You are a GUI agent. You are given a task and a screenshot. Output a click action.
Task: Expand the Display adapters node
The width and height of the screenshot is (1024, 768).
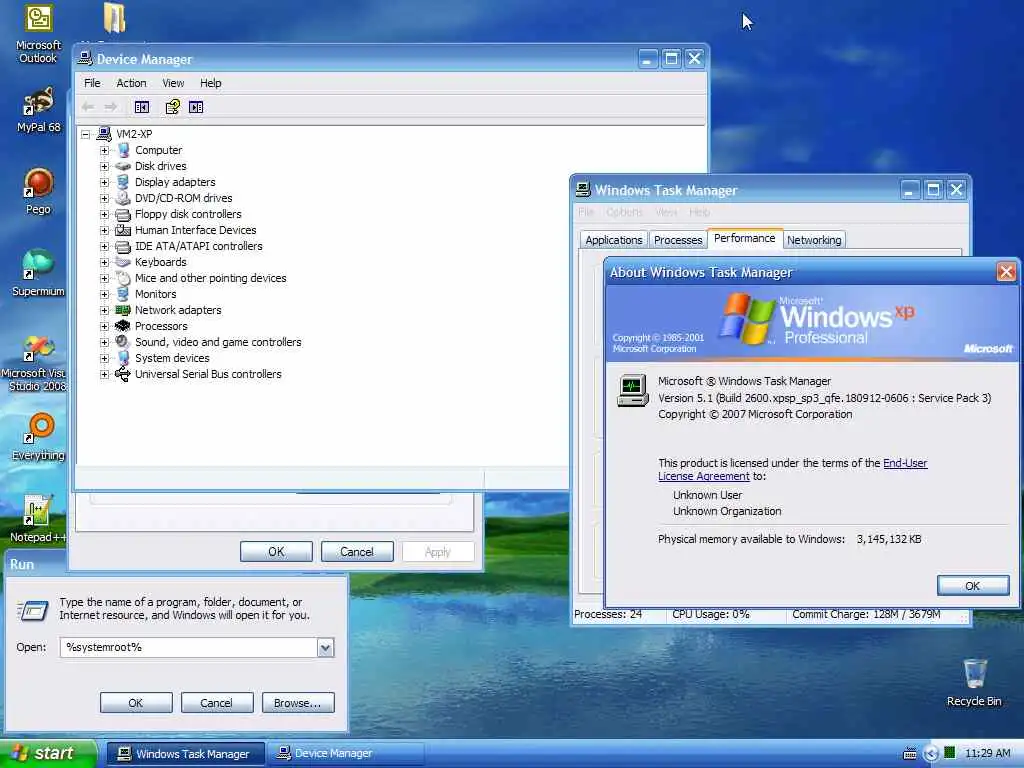click(104, 182)
